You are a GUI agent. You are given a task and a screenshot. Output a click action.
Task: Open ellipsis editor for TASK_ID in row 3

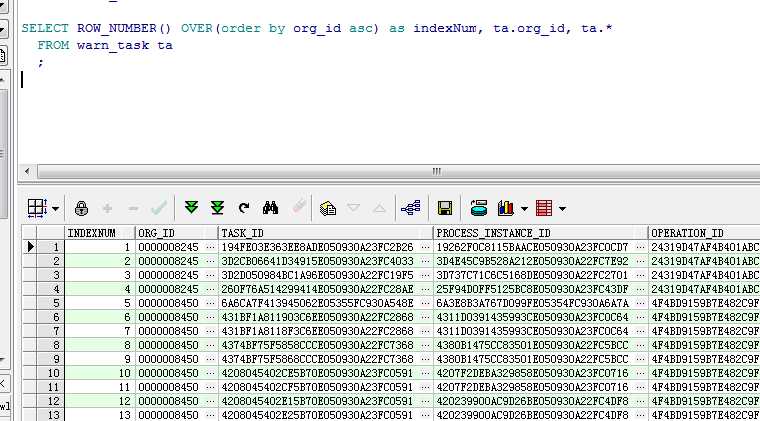426,275
